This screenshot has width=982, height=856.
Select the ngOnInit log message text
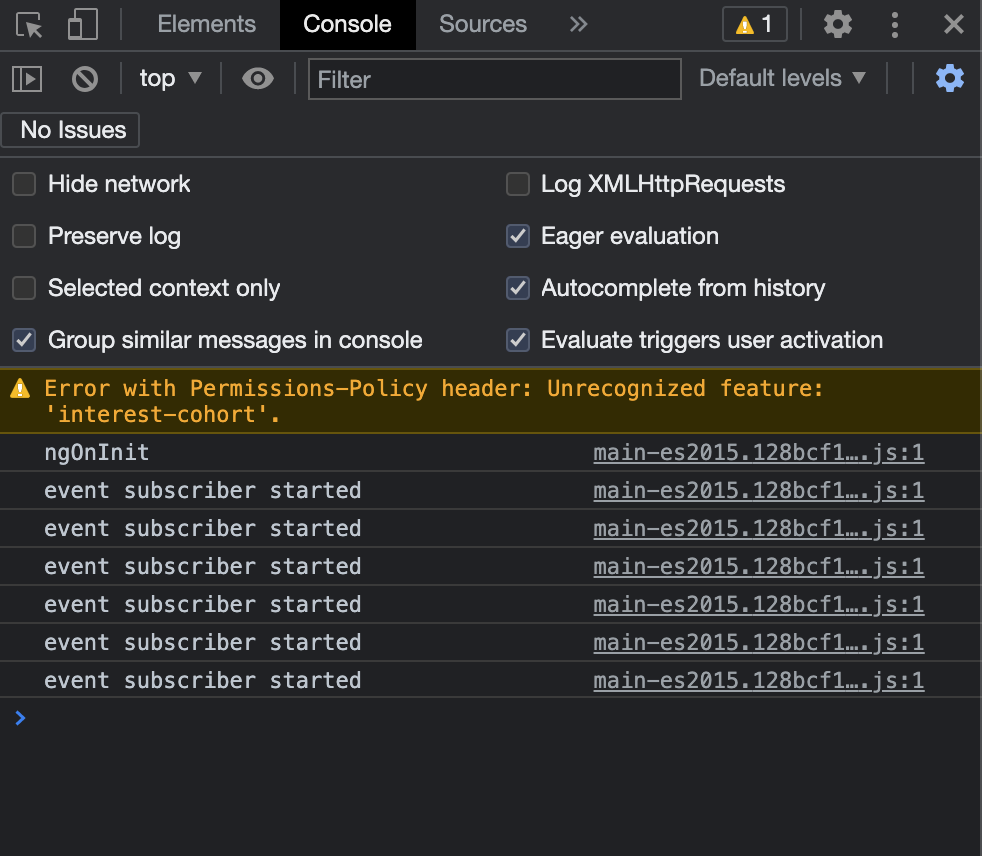(x=96, y=452)
